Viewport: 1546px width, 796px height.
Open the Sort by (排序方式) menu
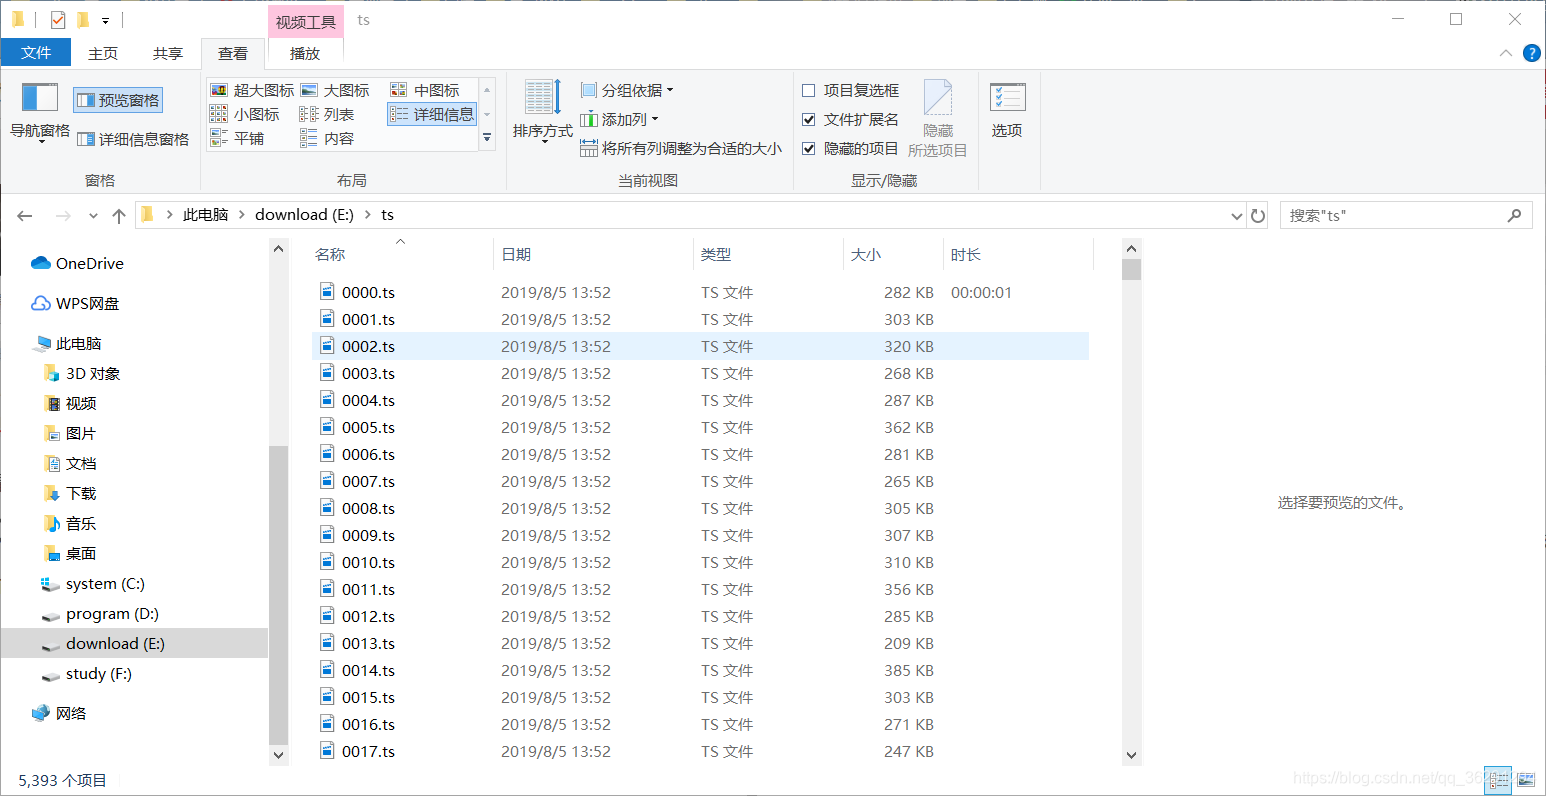(543, 112)
